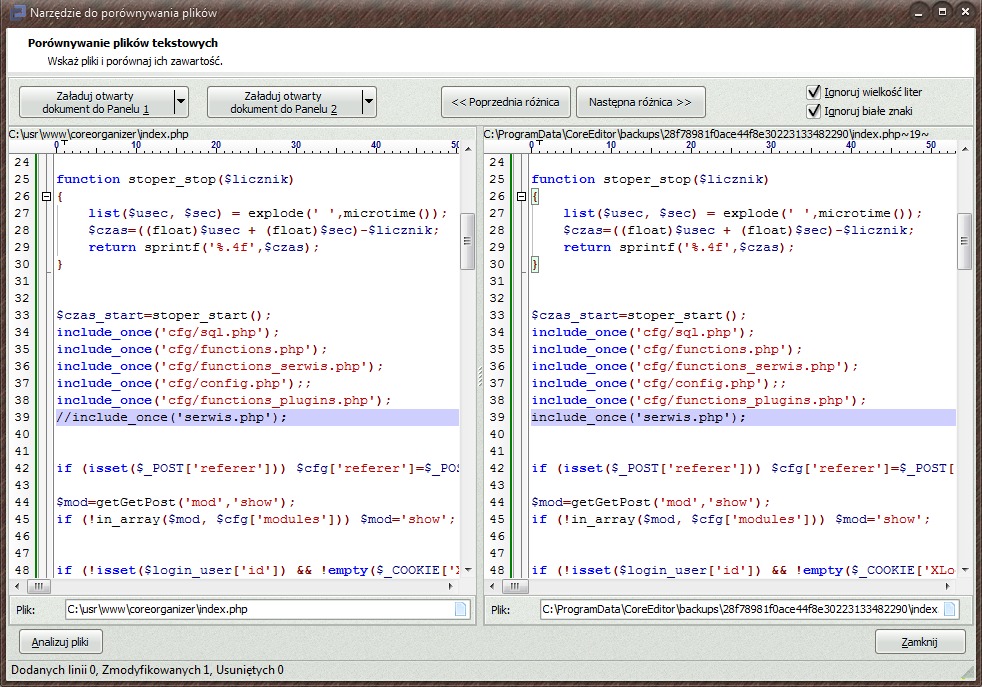Open the dropdown arrow beside the Panel 1 load button
The image size is (982, 687).
181,102
